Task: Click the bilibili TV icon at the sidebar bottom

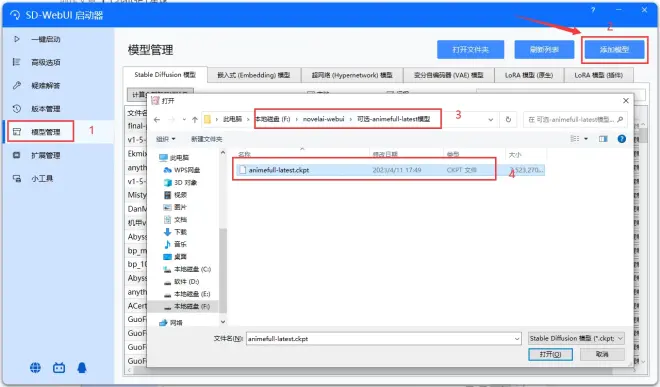Action: 59,368
